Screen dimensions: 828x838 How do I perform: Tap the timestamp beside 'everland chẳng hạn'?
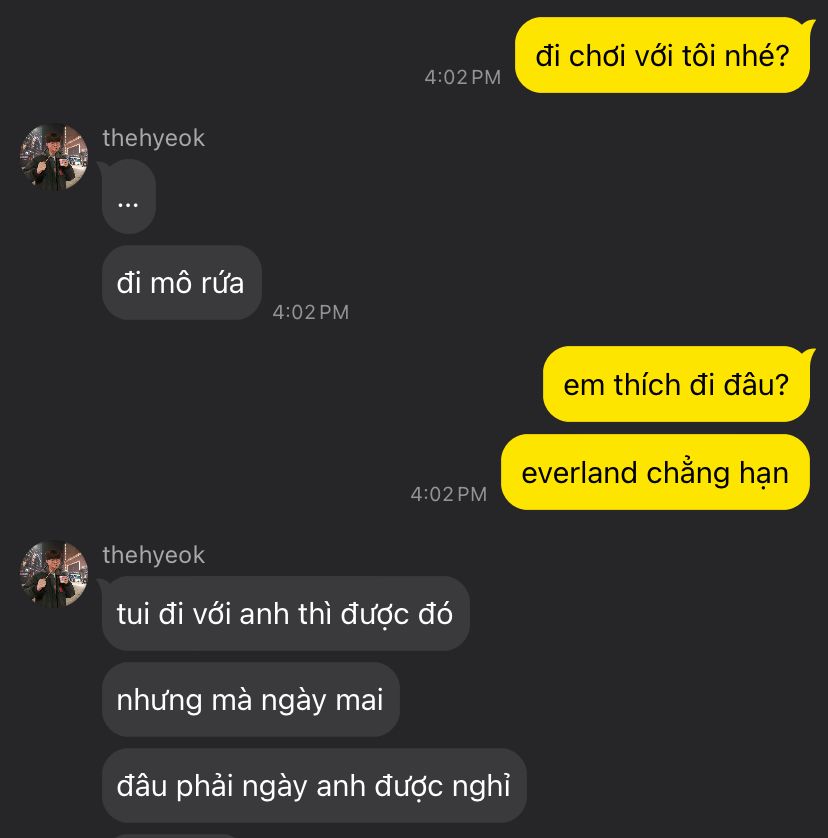(448, 494)
